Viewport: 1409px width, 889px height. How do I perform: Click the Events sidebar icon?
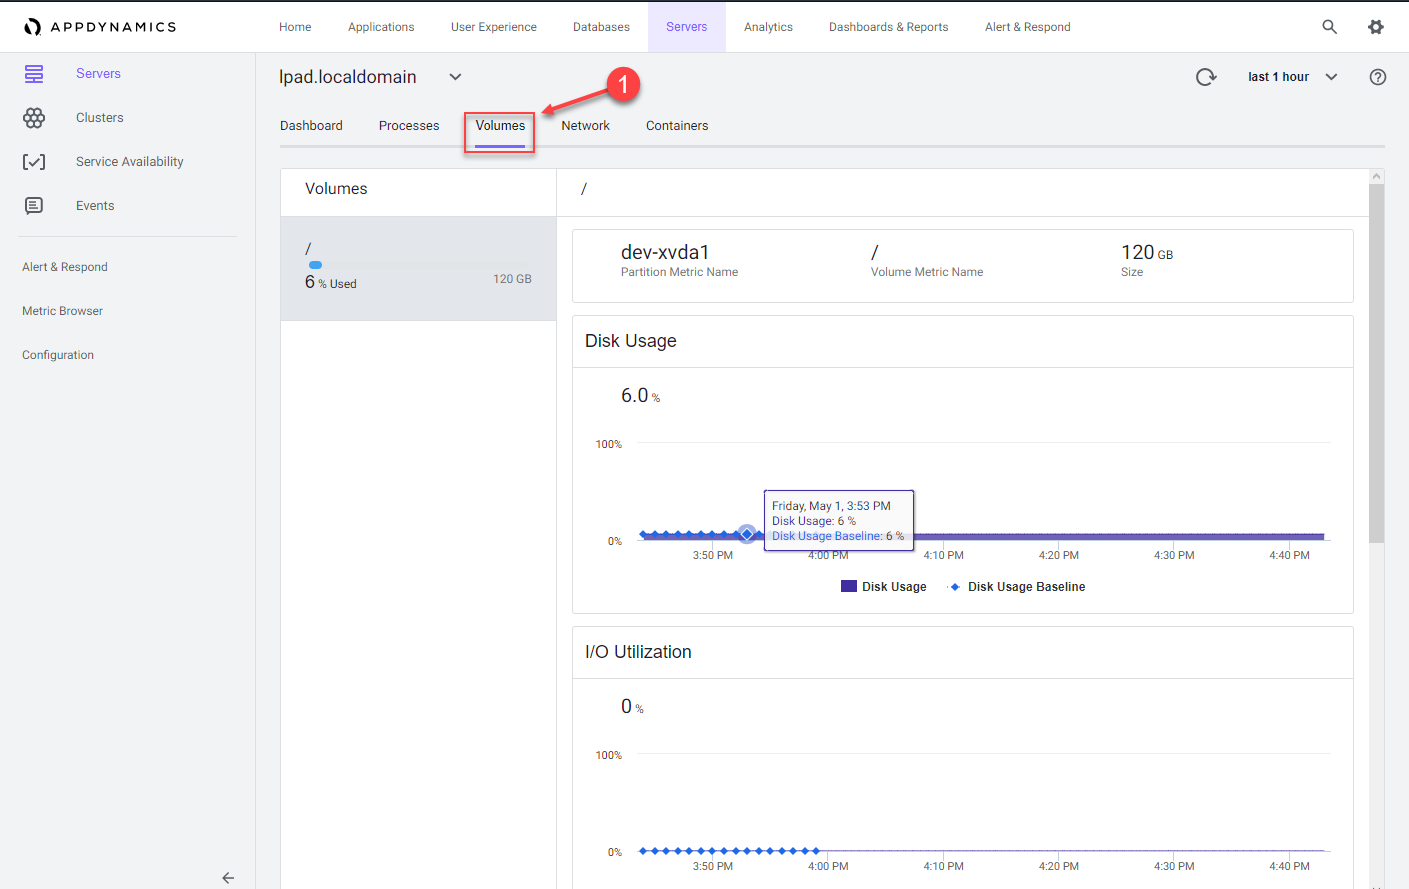[34, 206]
